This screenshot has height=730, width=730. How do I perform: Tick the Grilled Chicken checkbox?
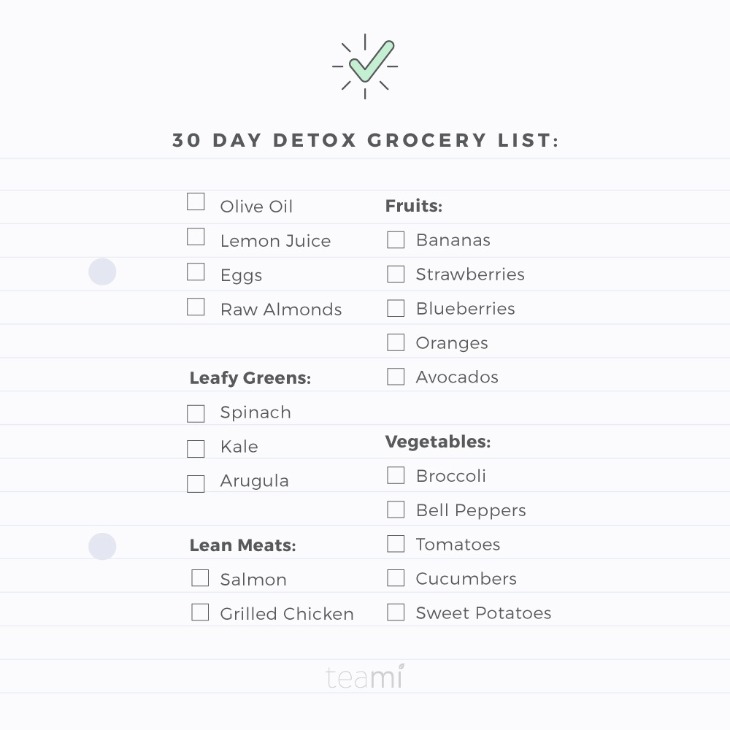[200, 612]
